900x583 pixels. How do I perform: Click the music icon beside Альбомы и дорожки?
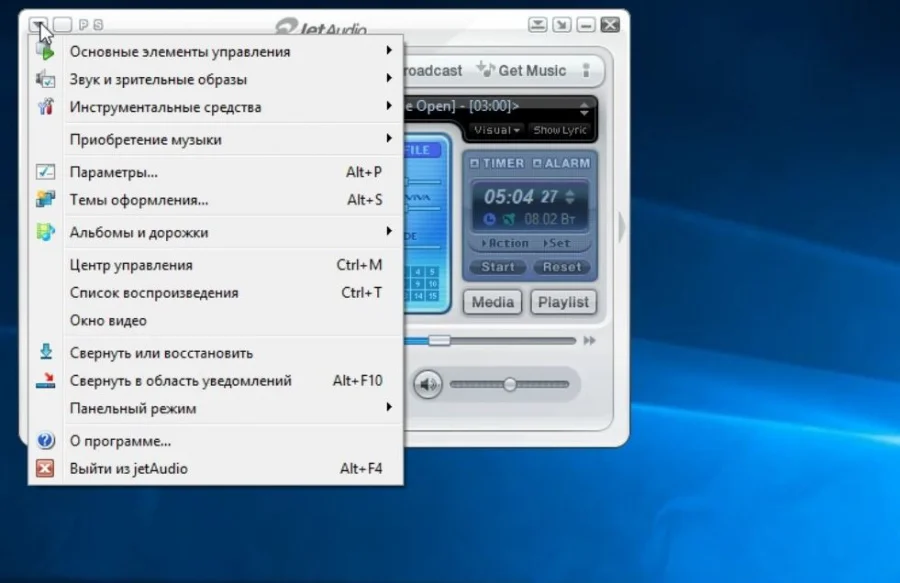pyautogui.click(x=45, y=232)
